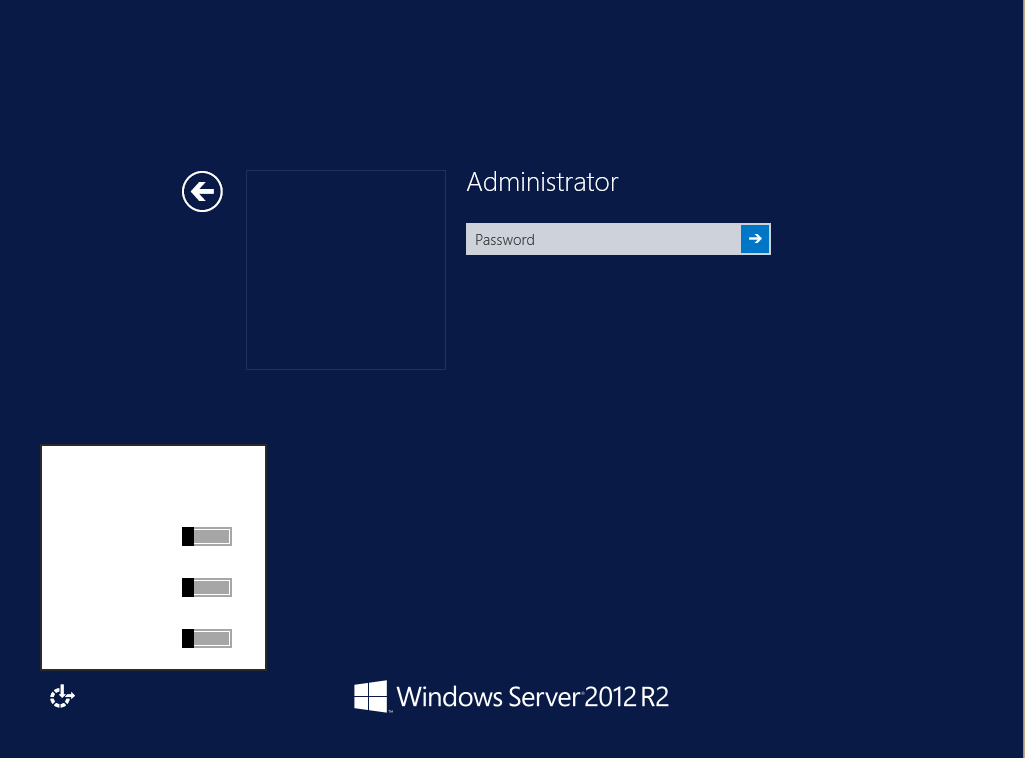Viewport: 1025px width, 758px height.
Task: Toggle the middle switch in Ease of Access panel
Action: click(207, 587)
